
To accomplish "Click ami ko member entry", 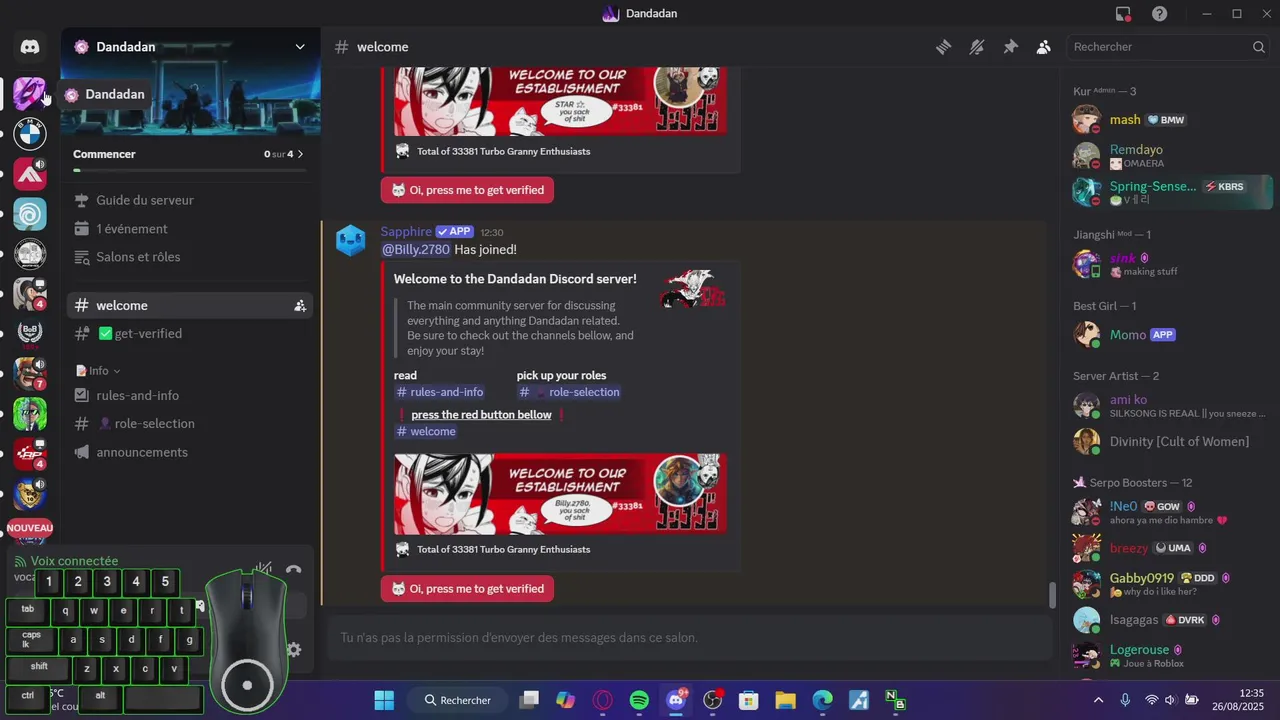I will point(1170,406).
